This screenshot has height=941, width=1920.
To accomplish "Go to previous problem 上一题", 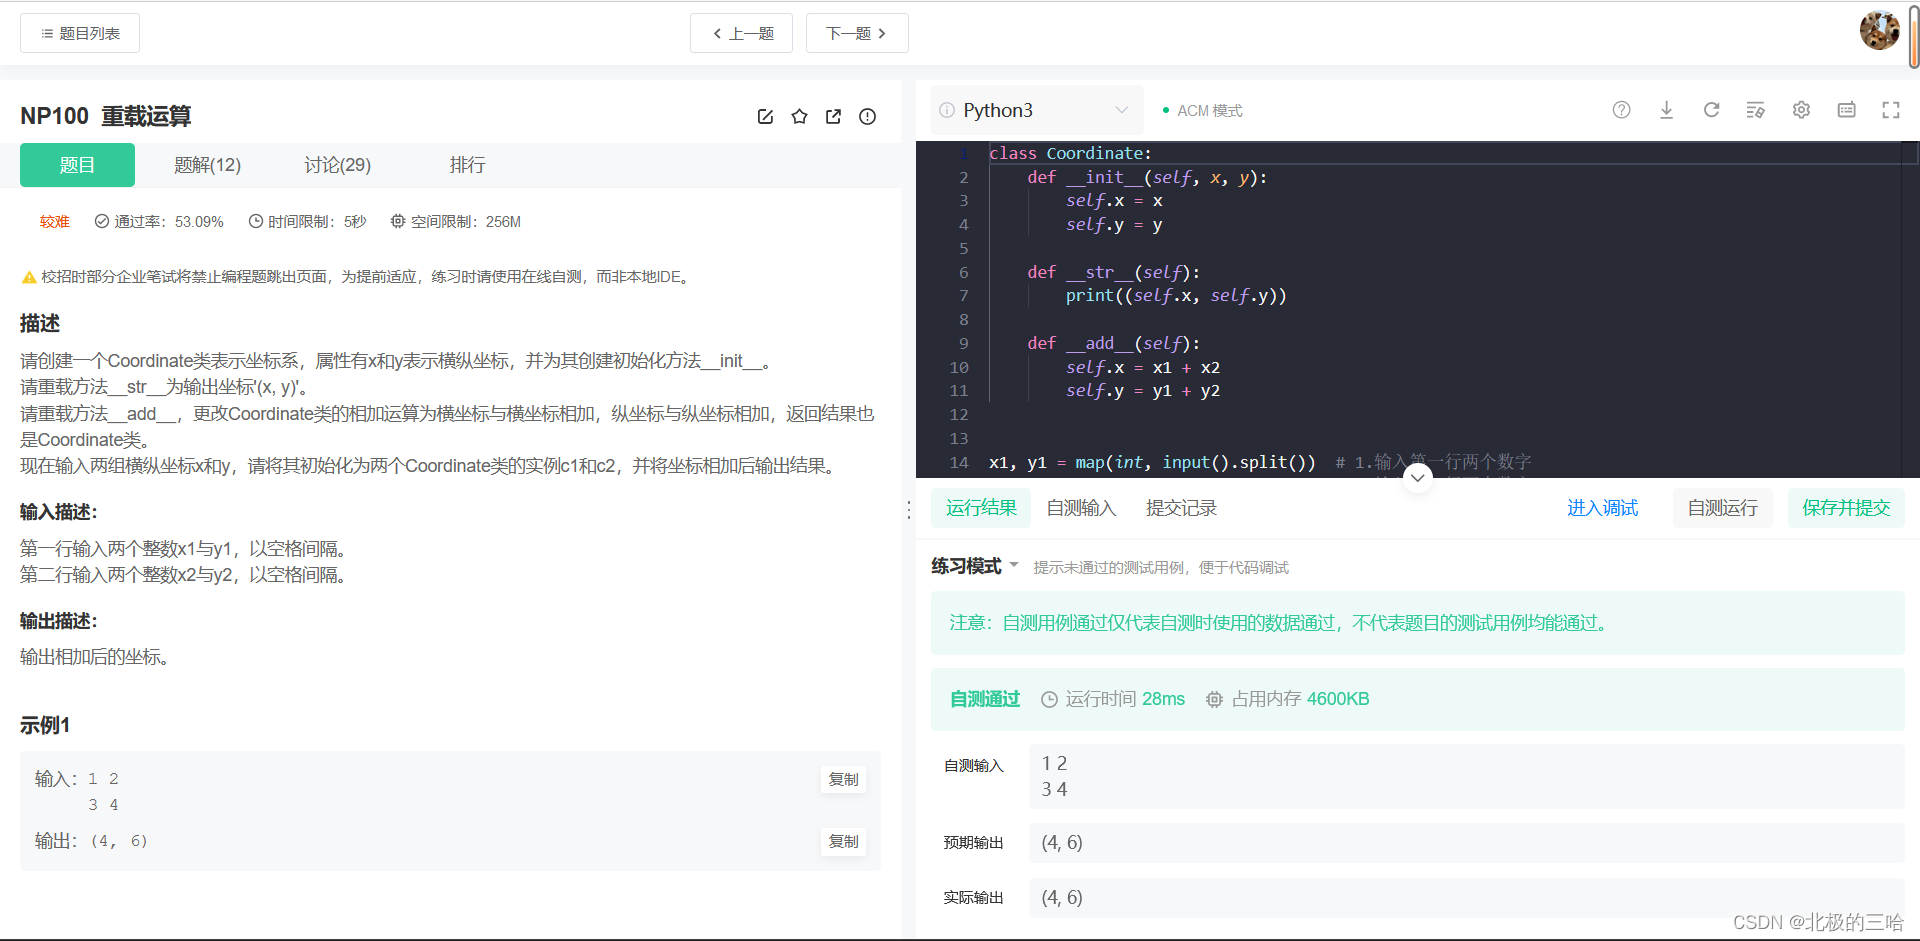I will pos(741,33).
